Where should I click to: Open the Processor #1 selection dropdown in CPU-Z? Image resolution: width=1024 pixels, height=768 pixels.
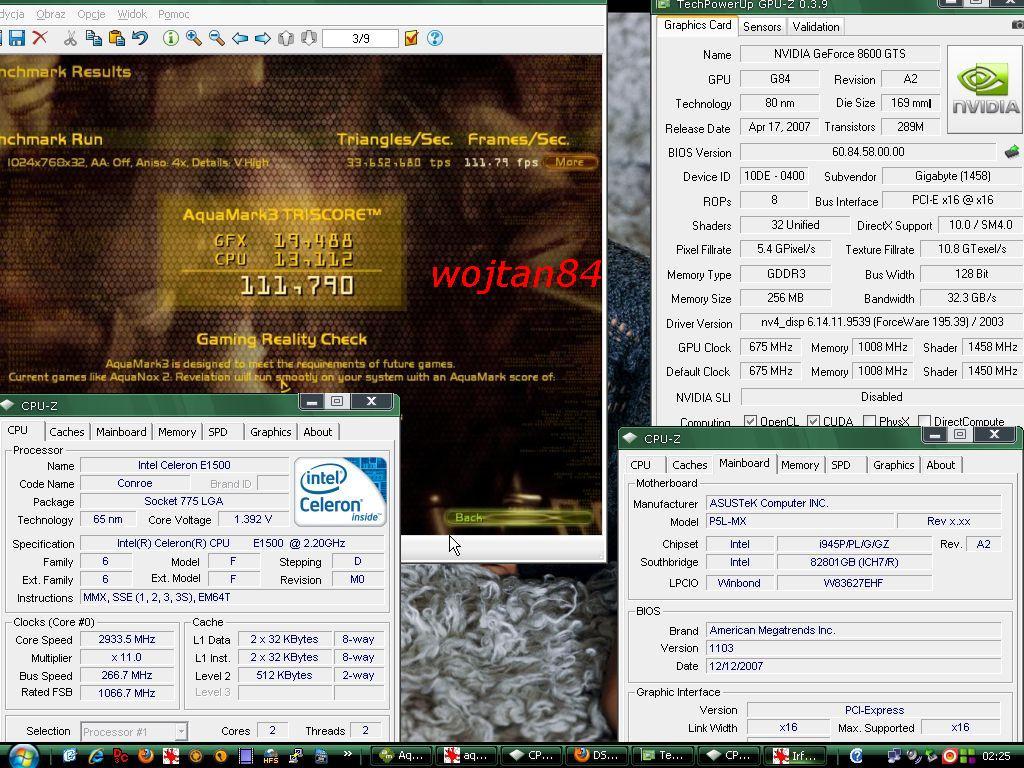tap(134, 731)
